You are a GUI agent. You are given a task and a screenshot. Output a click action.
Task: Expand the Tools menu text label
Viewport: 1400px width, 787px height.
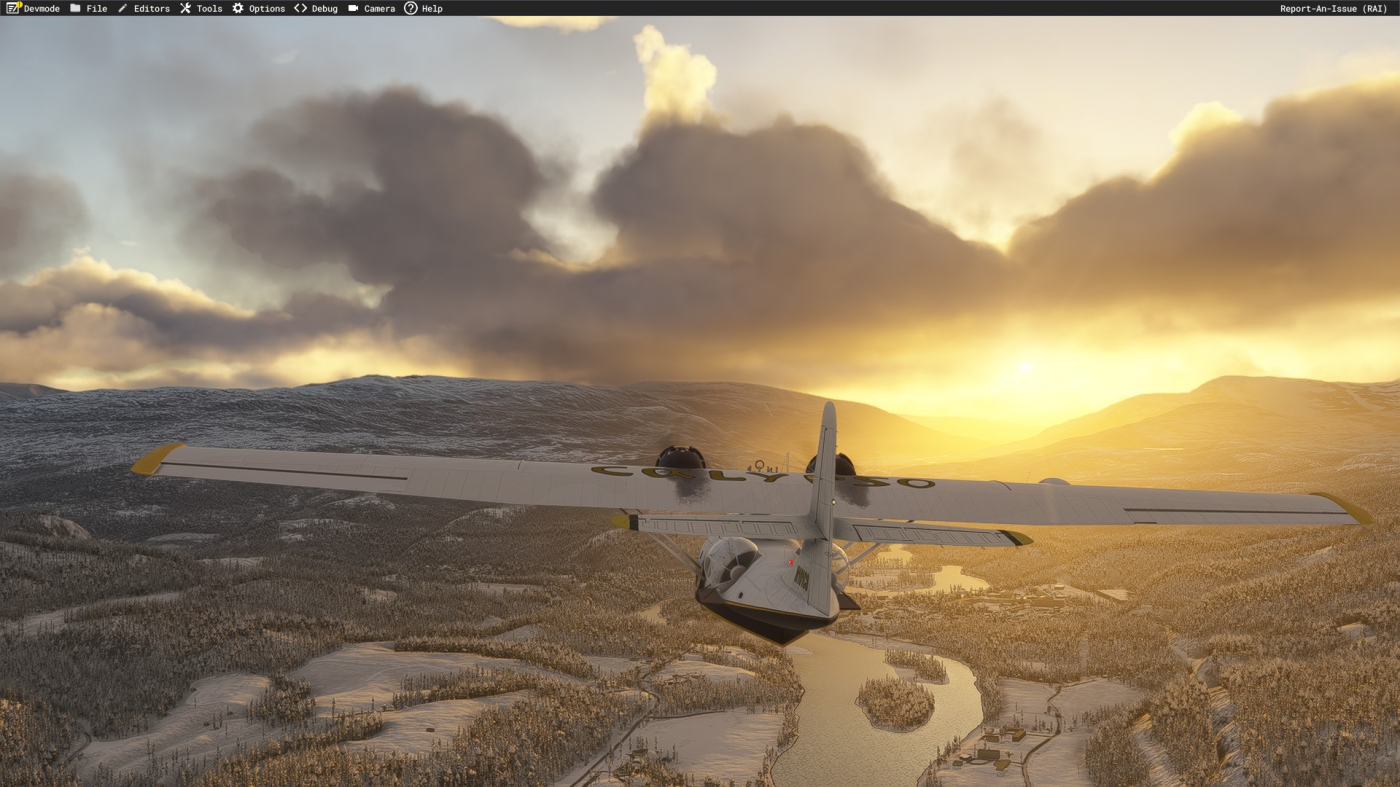pos(209,9)
